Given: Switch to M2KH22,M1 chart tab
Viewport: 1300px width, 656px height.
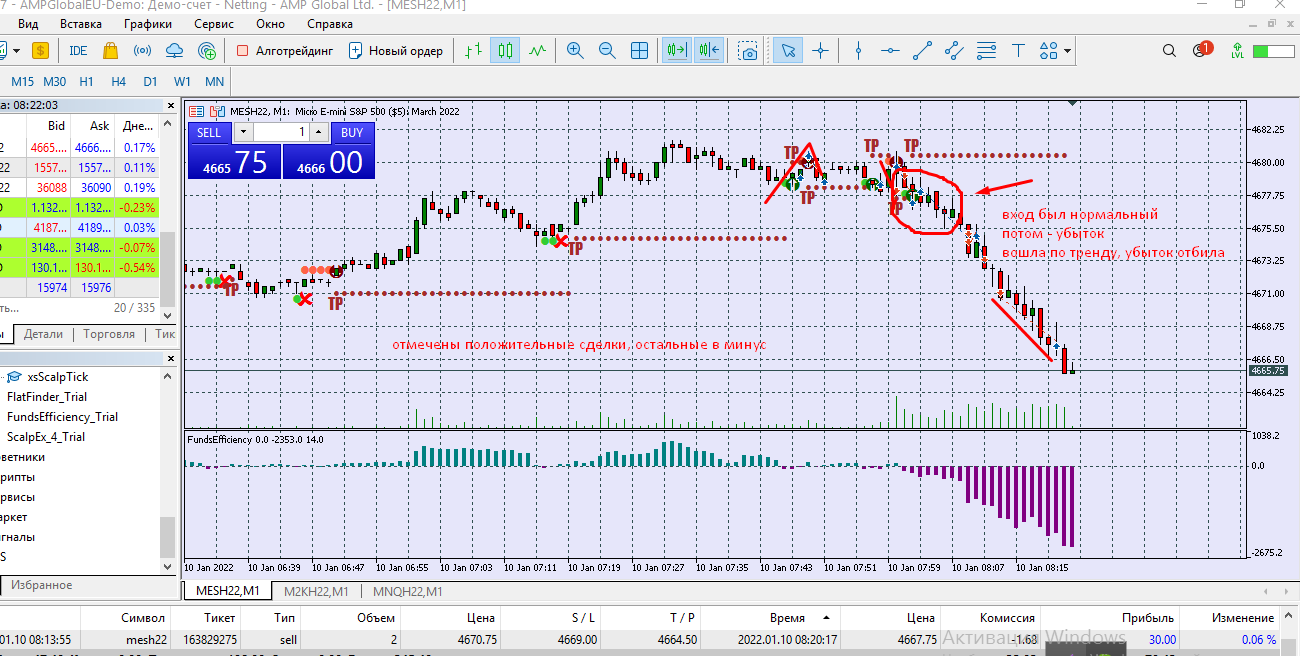Looking at the screenshot, I should pyautogui.click(x=316, y=591).
